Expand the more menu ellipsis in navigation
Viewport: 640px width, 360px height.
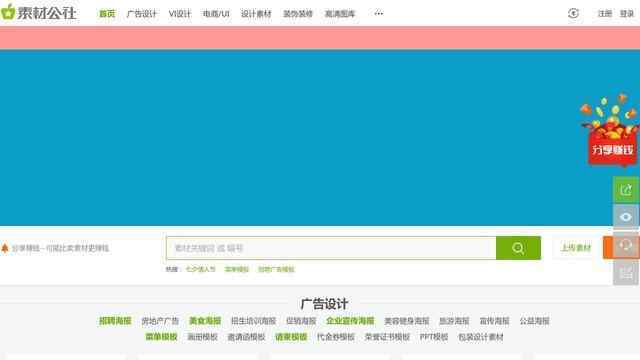(x=379, y=13)
